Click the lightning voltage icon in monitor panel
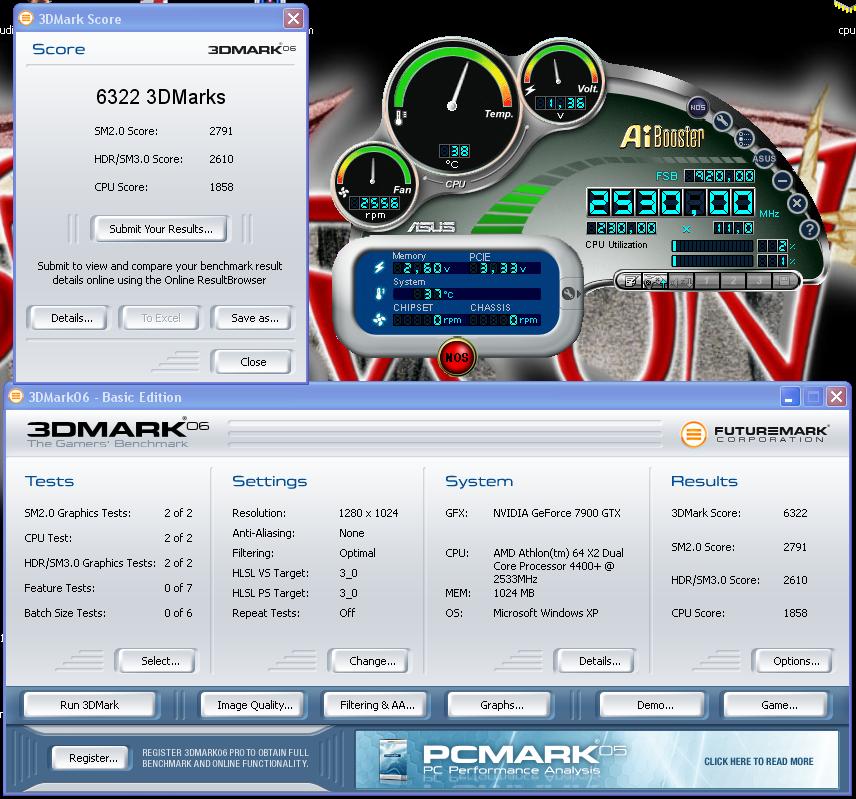856x799 pixels. [379, 267]
